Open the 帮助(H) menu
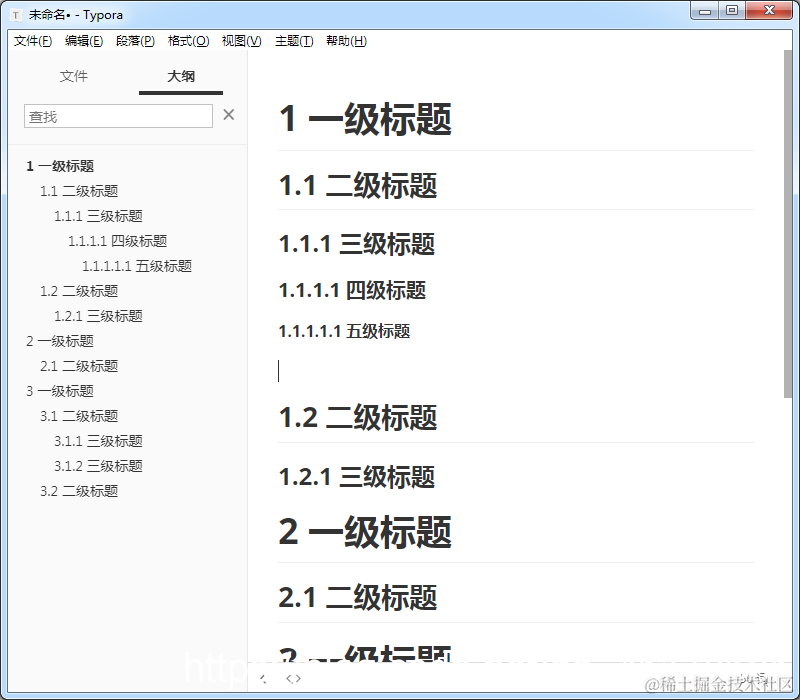Screen dimensions: 800x700 click(x=346, y=41)
